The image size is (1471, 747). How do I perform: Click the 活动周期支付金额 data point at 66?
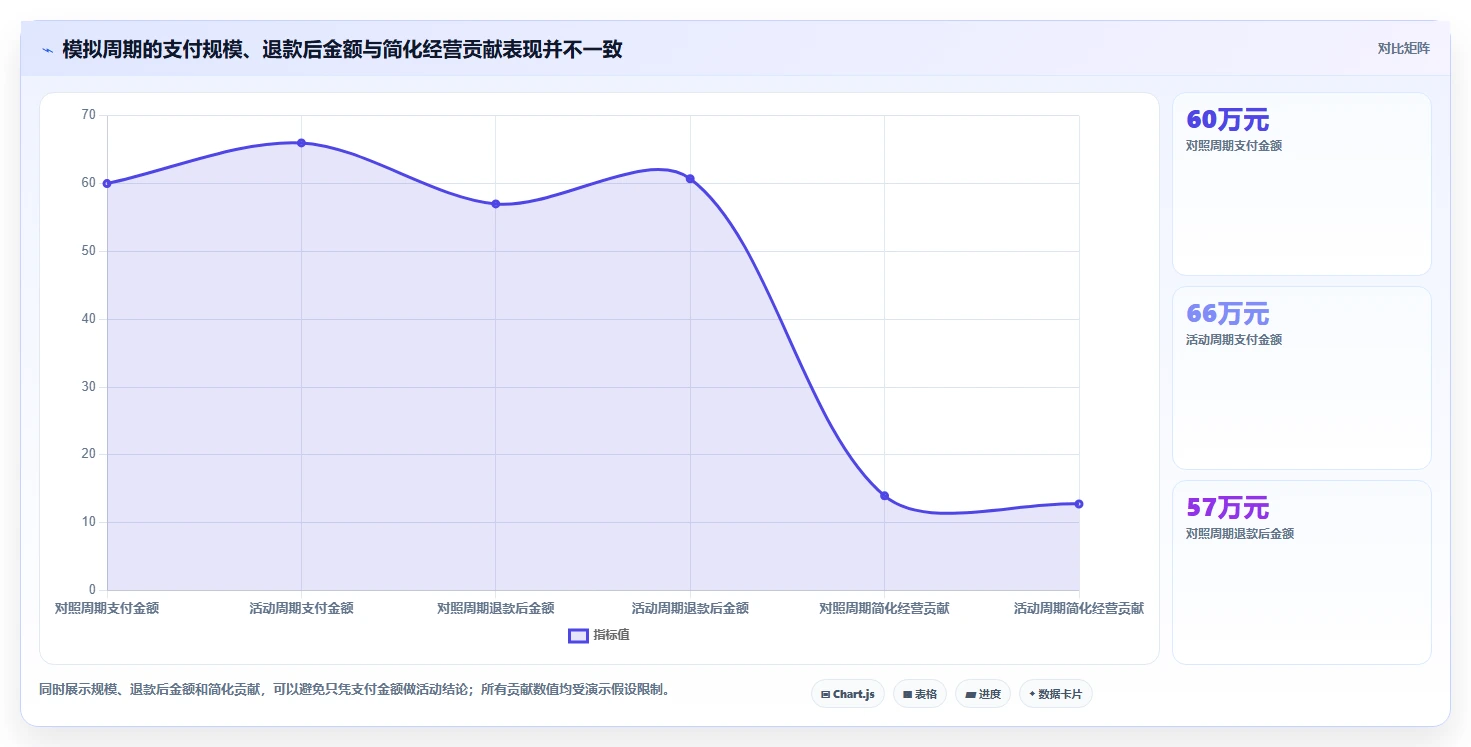click(x=301, y=143)
